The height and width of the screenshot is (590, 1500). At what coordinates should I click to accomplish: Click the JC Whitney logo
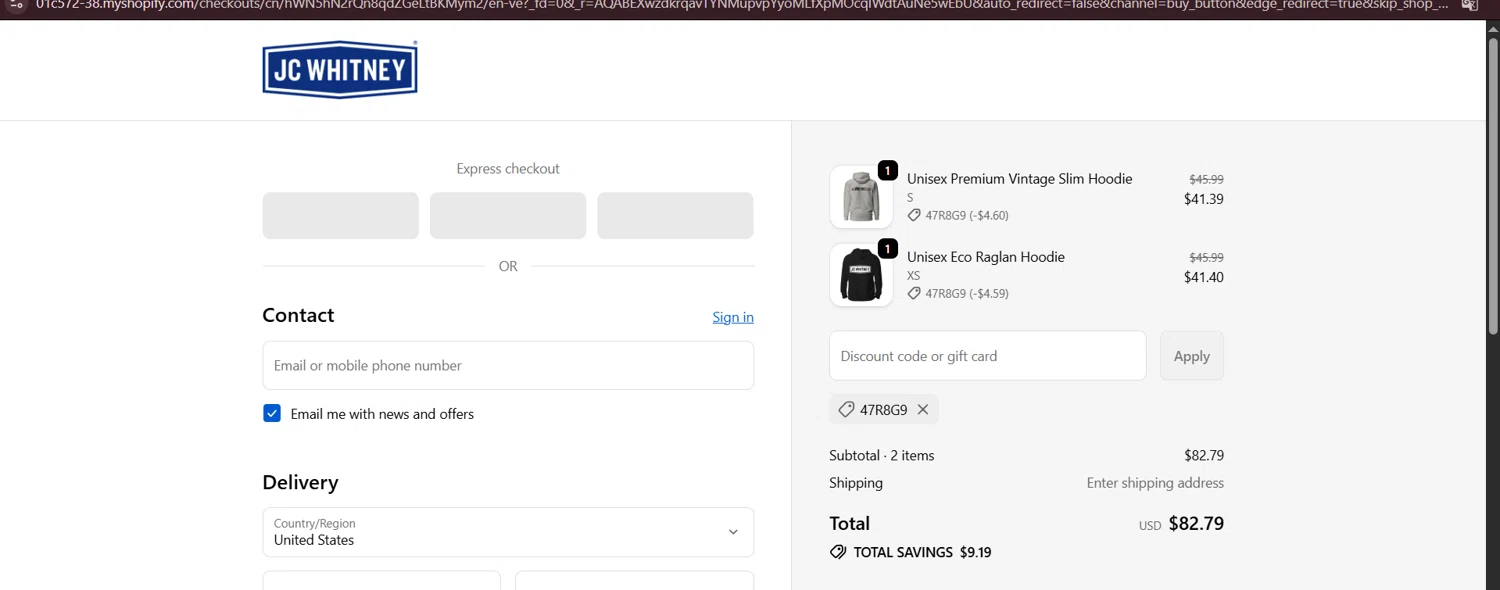pos(340,70)
